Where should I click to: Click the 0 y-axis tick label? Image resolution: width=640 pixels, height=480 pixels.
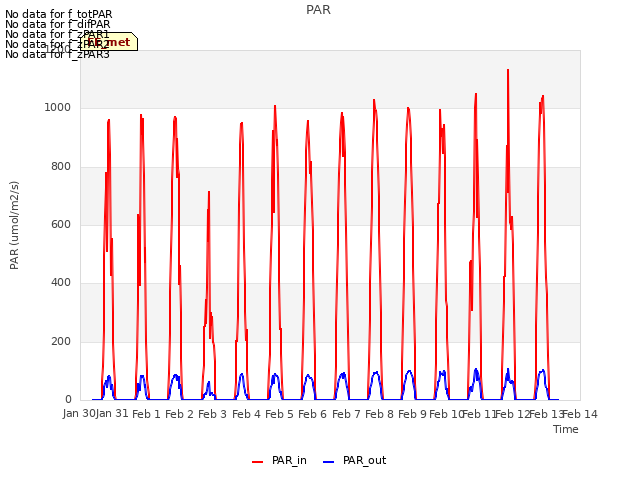(68, 400)
